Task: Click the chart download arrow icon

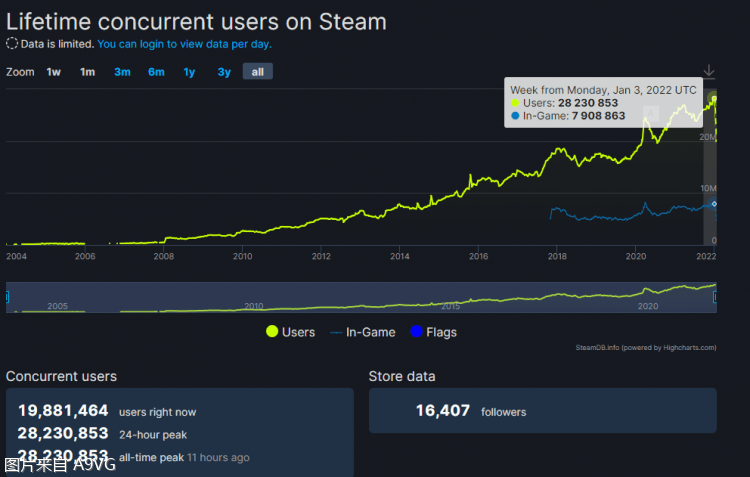Action: tap(709, 70)
